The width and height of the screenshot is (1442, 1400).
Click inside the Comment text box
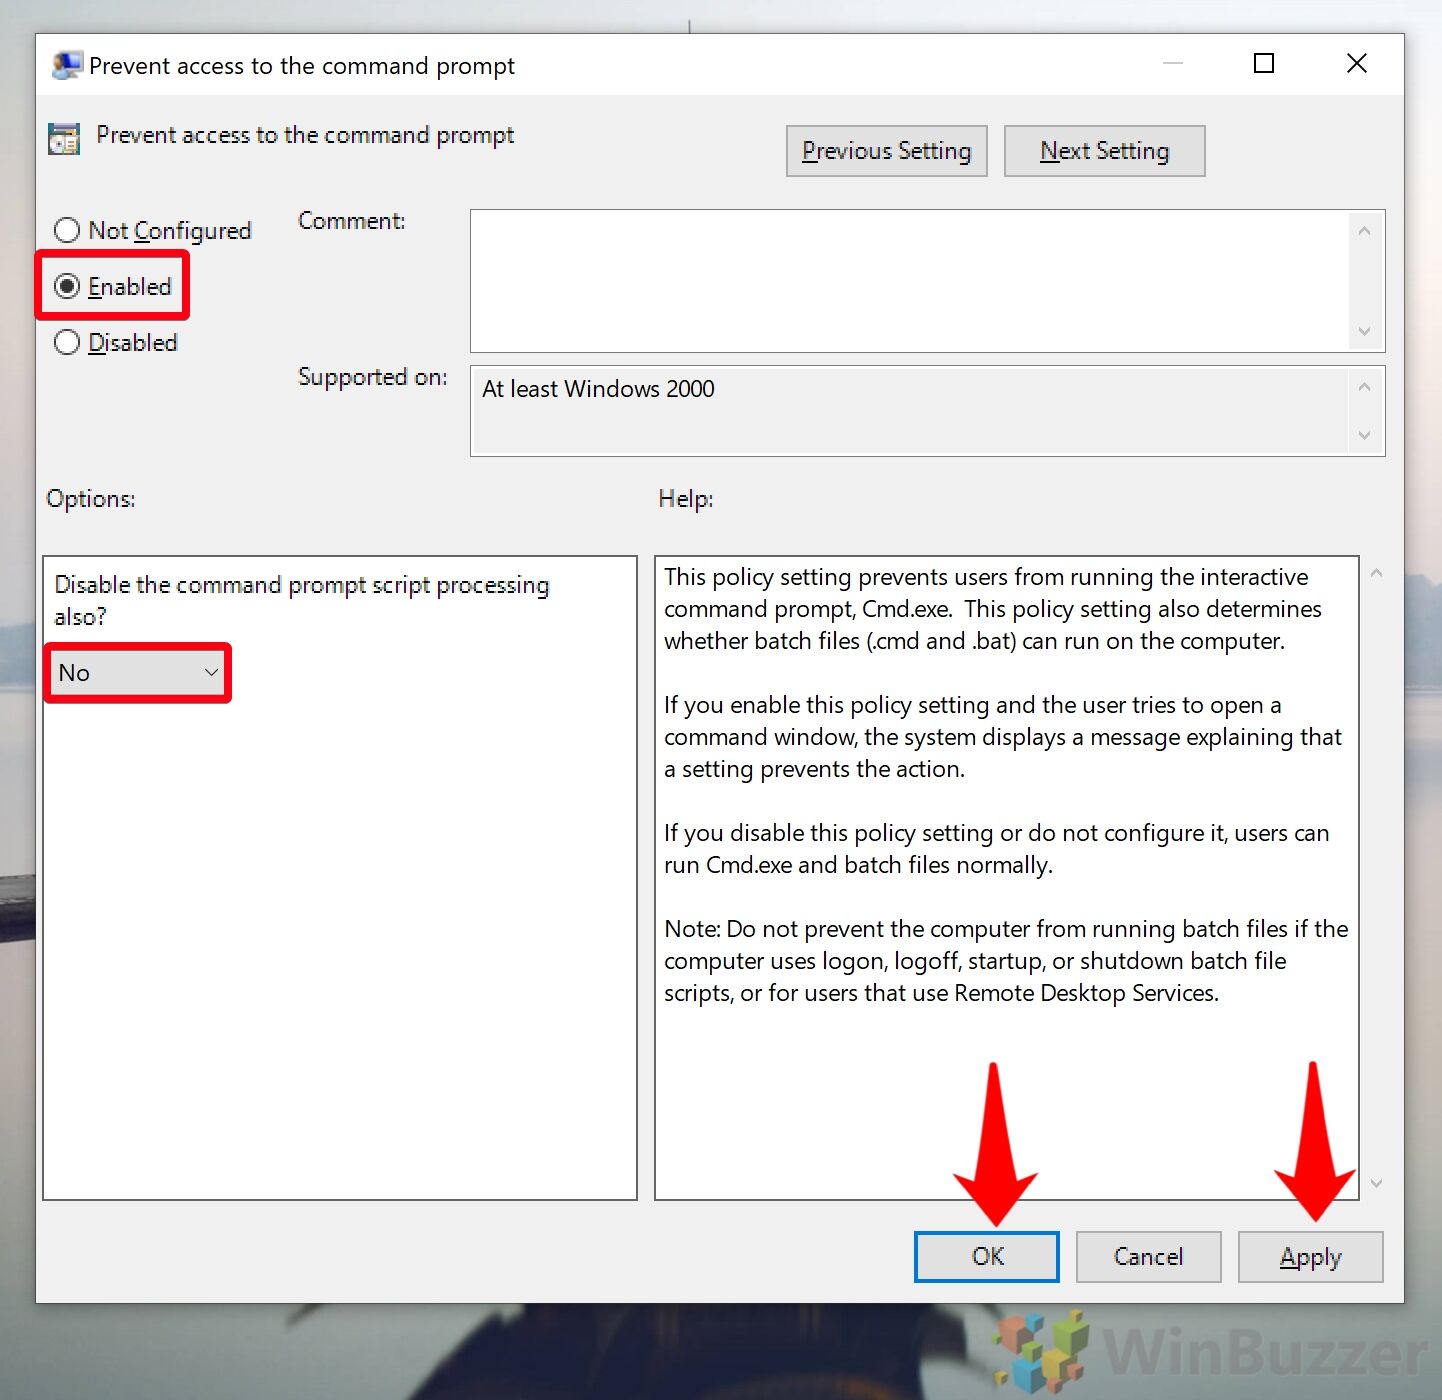click(x=908, y=281)
